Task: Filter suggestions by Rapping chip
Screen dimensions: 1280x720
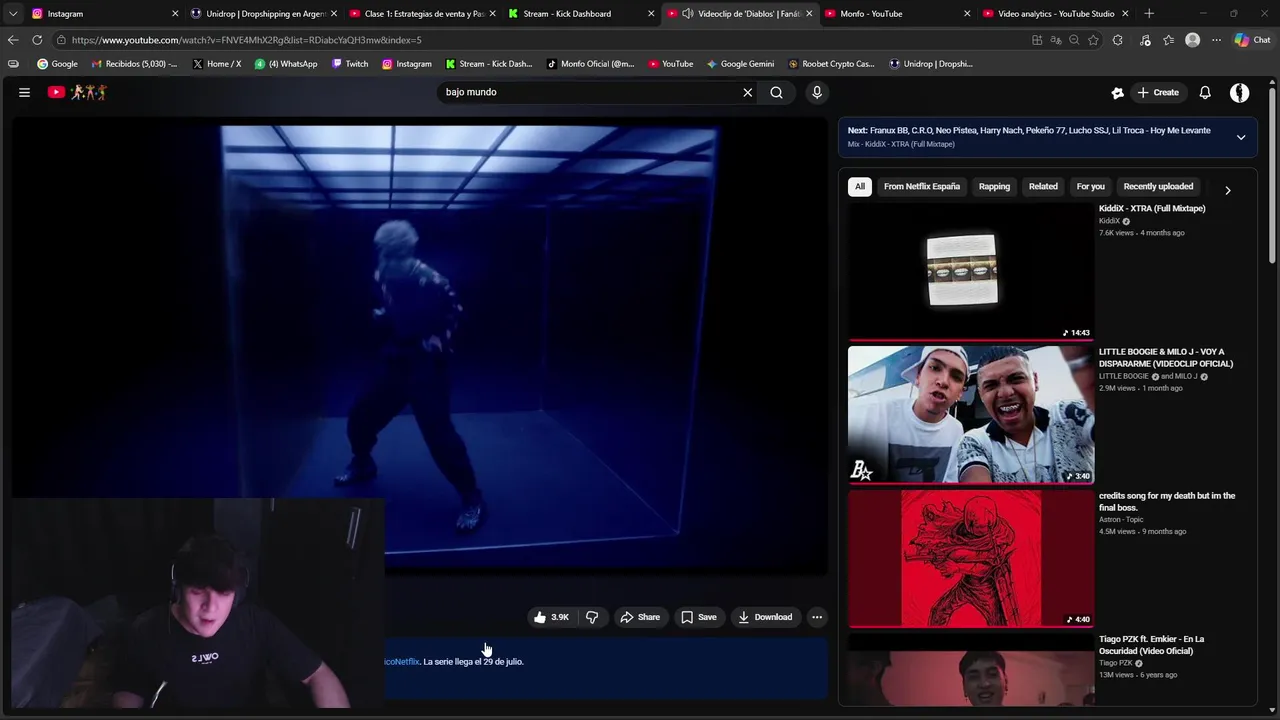Action: tap(994, 186)
